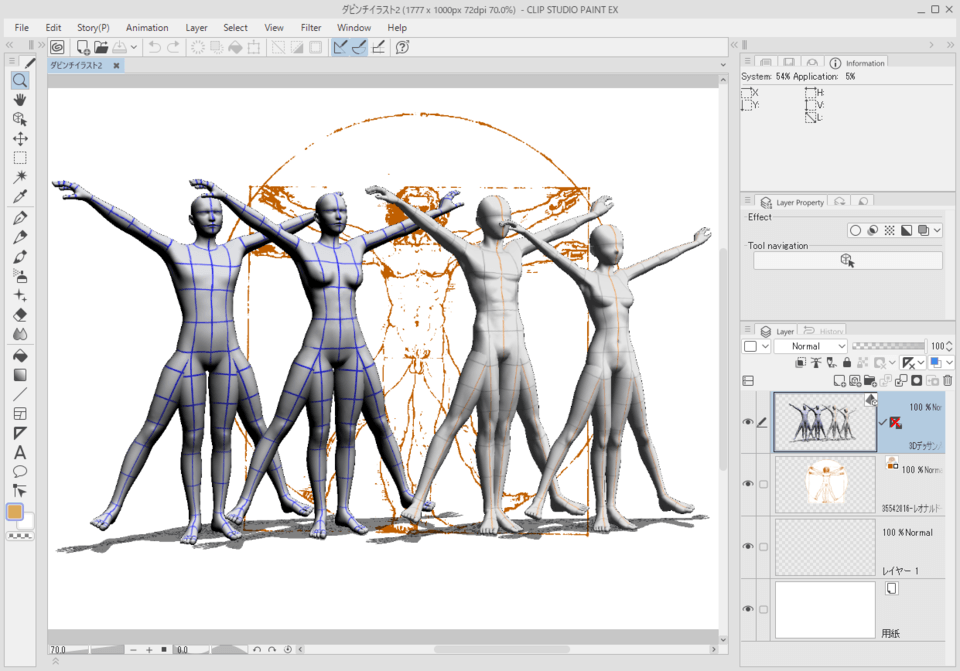
Task: Open the Window menu
Action: [354, 28]
